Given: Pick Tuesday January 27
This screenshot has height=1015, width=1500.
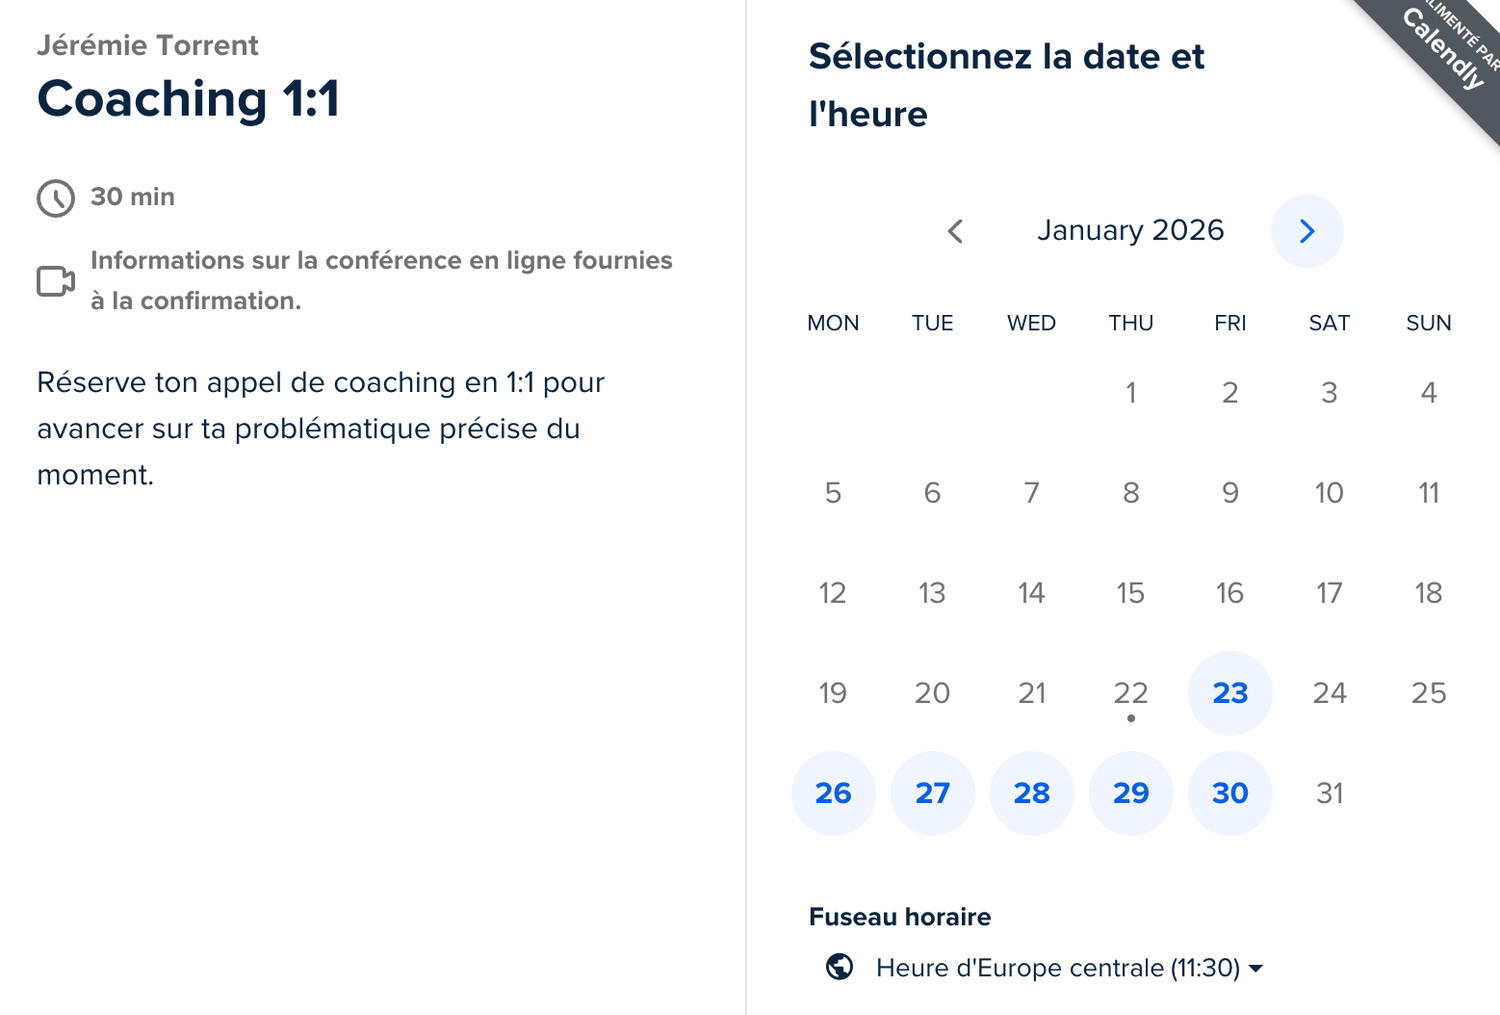Looking at the screenshot, I should coord(932,793).
